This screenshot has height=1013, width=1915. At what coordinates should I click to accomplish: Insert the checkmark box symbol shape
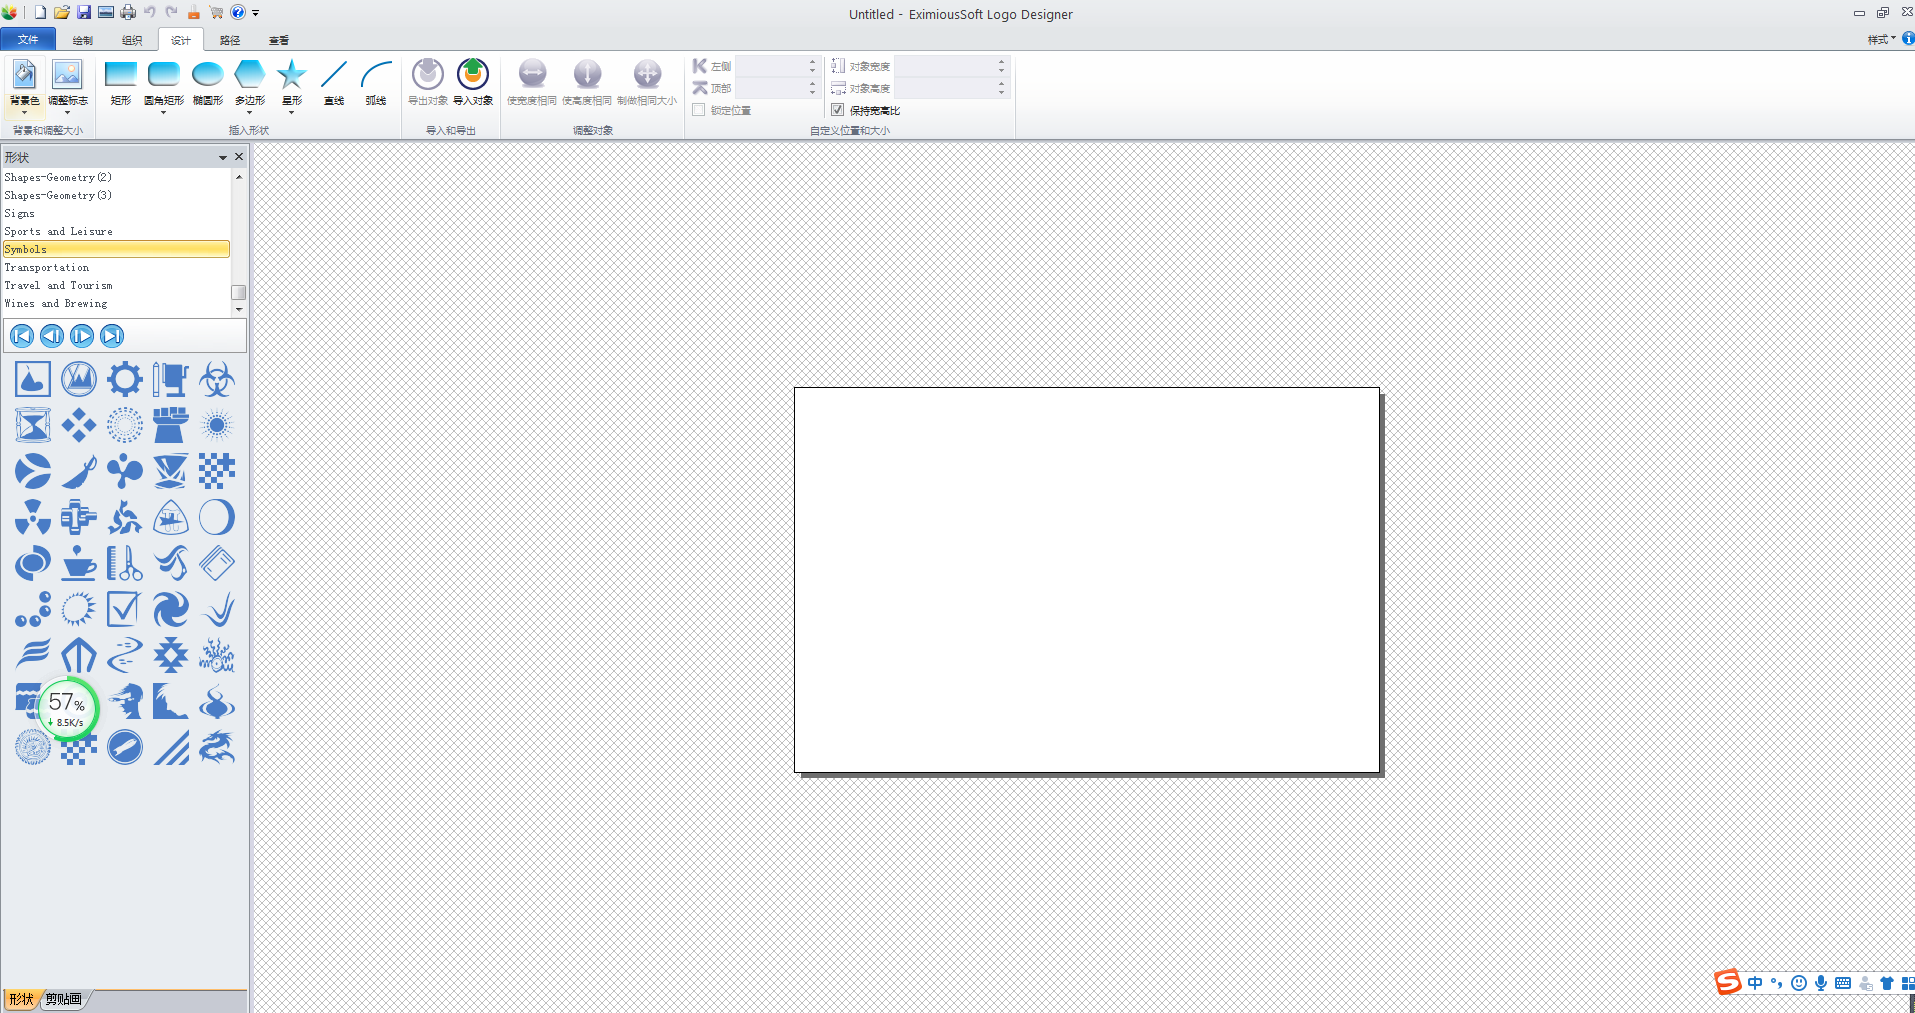[124, 609]
